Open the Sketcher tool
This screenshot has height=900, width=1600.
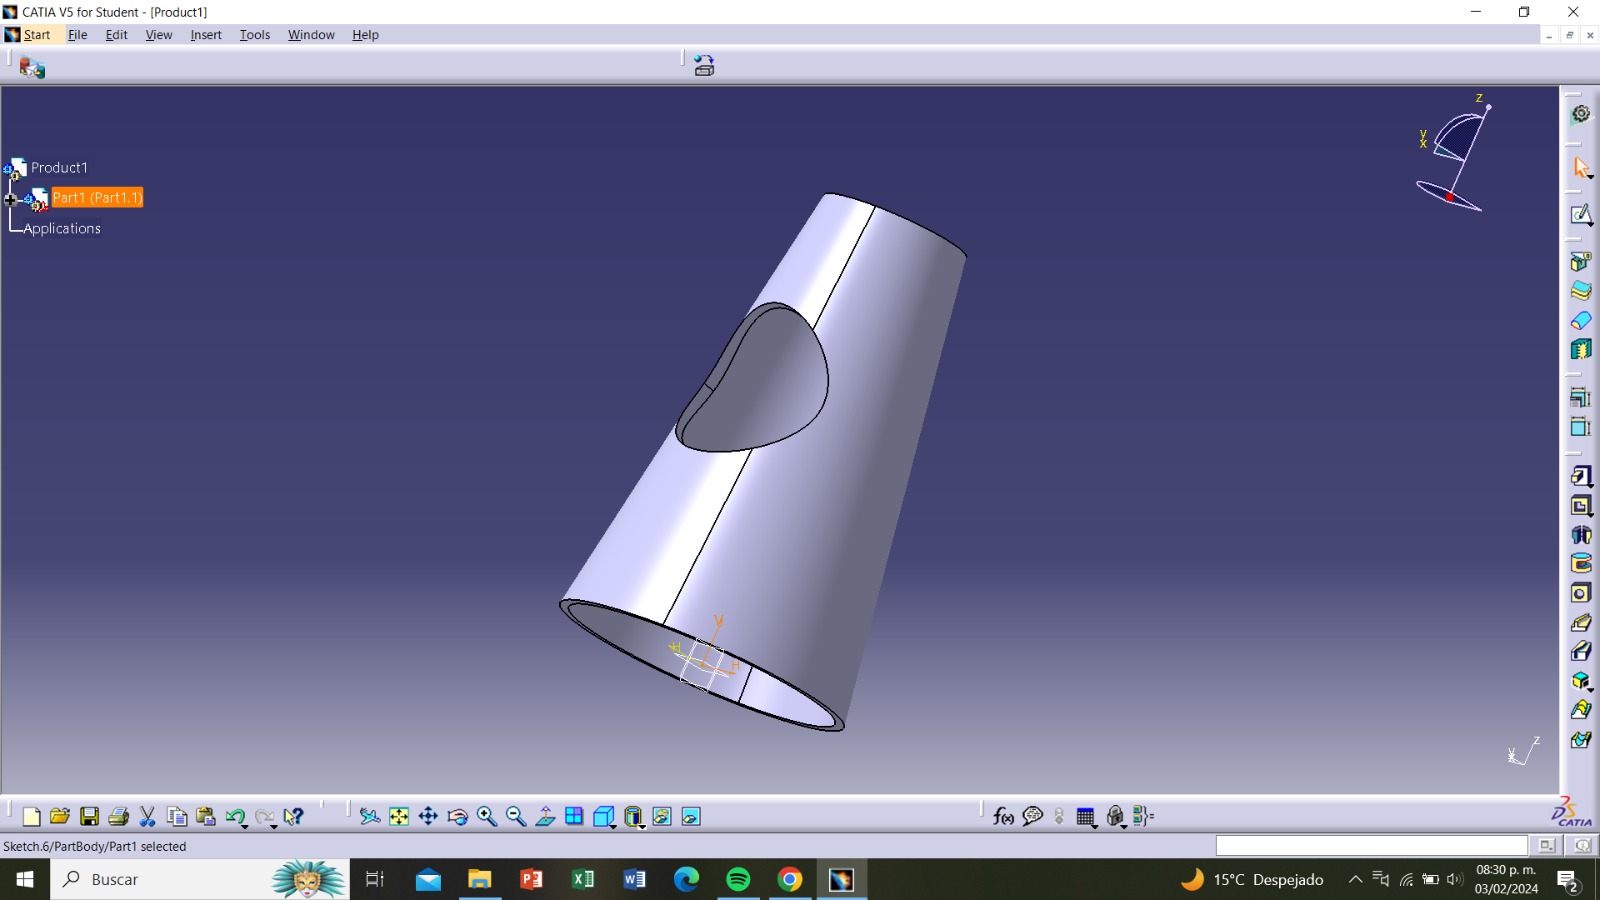(x=1581, y=215)
